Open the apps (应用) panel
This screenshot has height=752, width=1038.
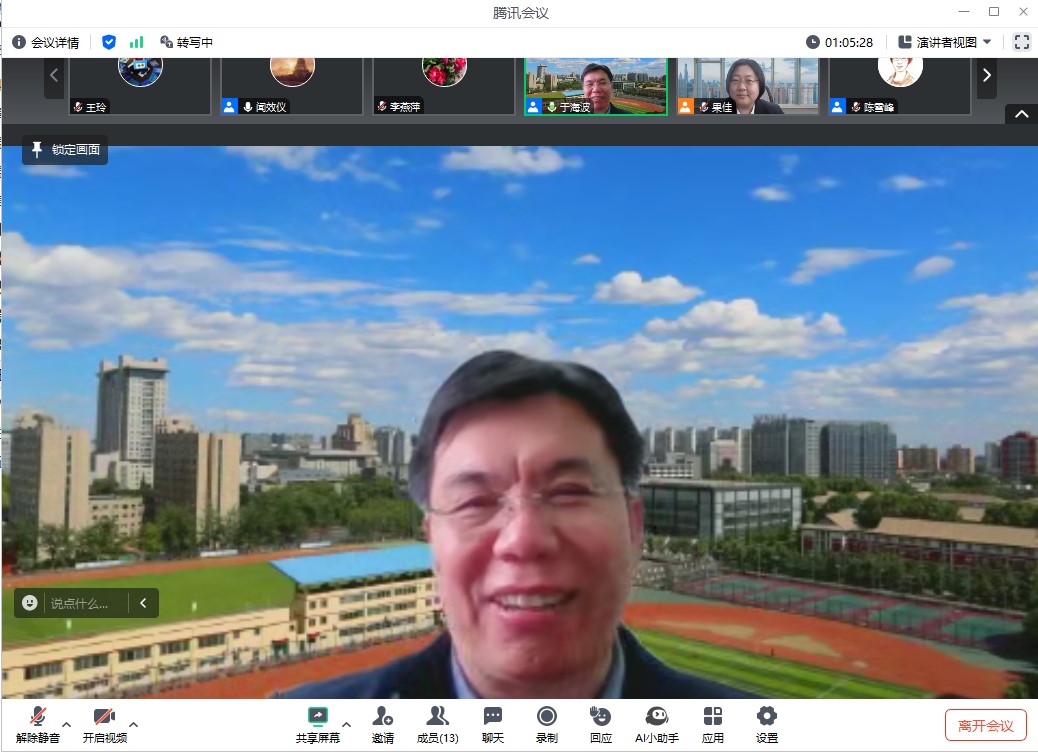(x=712, y=724)
